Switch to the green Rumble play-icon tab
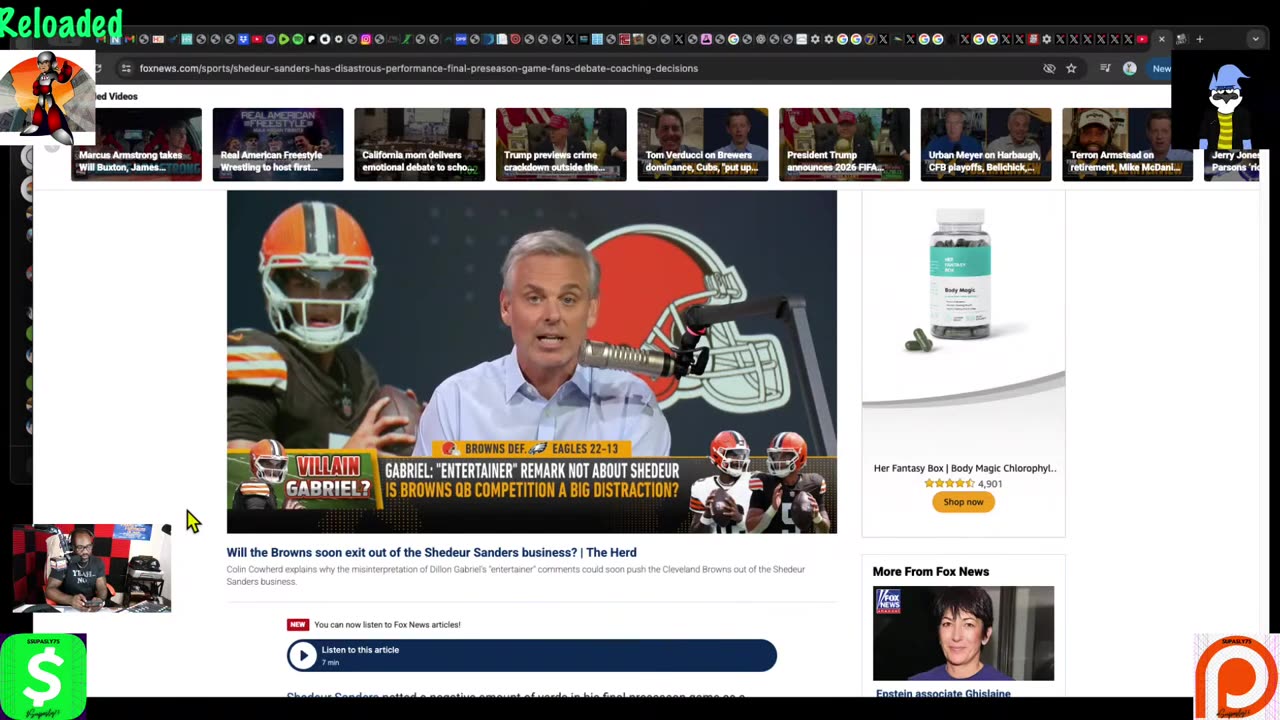The image size is (1280, 720). [x=284, y=39]
